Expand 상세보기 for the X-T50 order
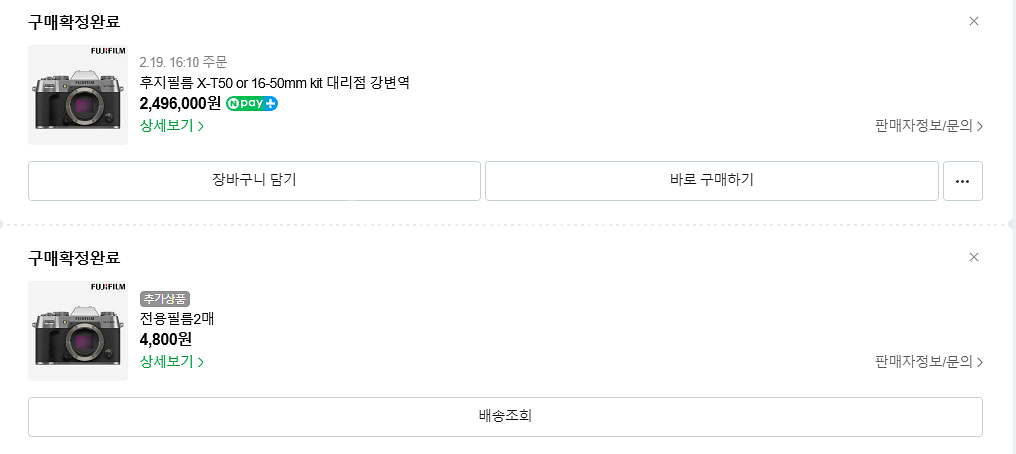This screenshot has height=454, width=1016. point(172,126)
